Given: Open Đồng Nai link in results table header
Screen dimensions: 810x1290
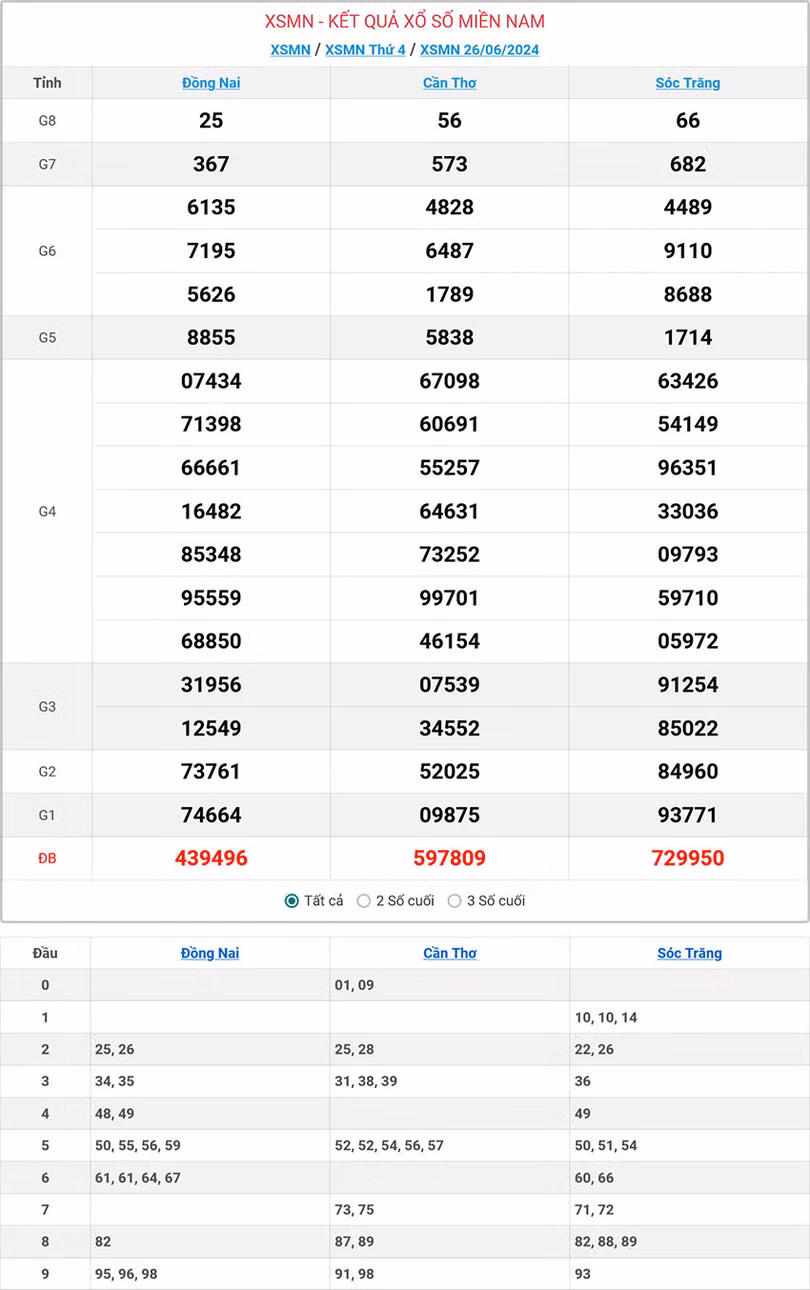Looking at the screenshot, I should click(211, 83).
